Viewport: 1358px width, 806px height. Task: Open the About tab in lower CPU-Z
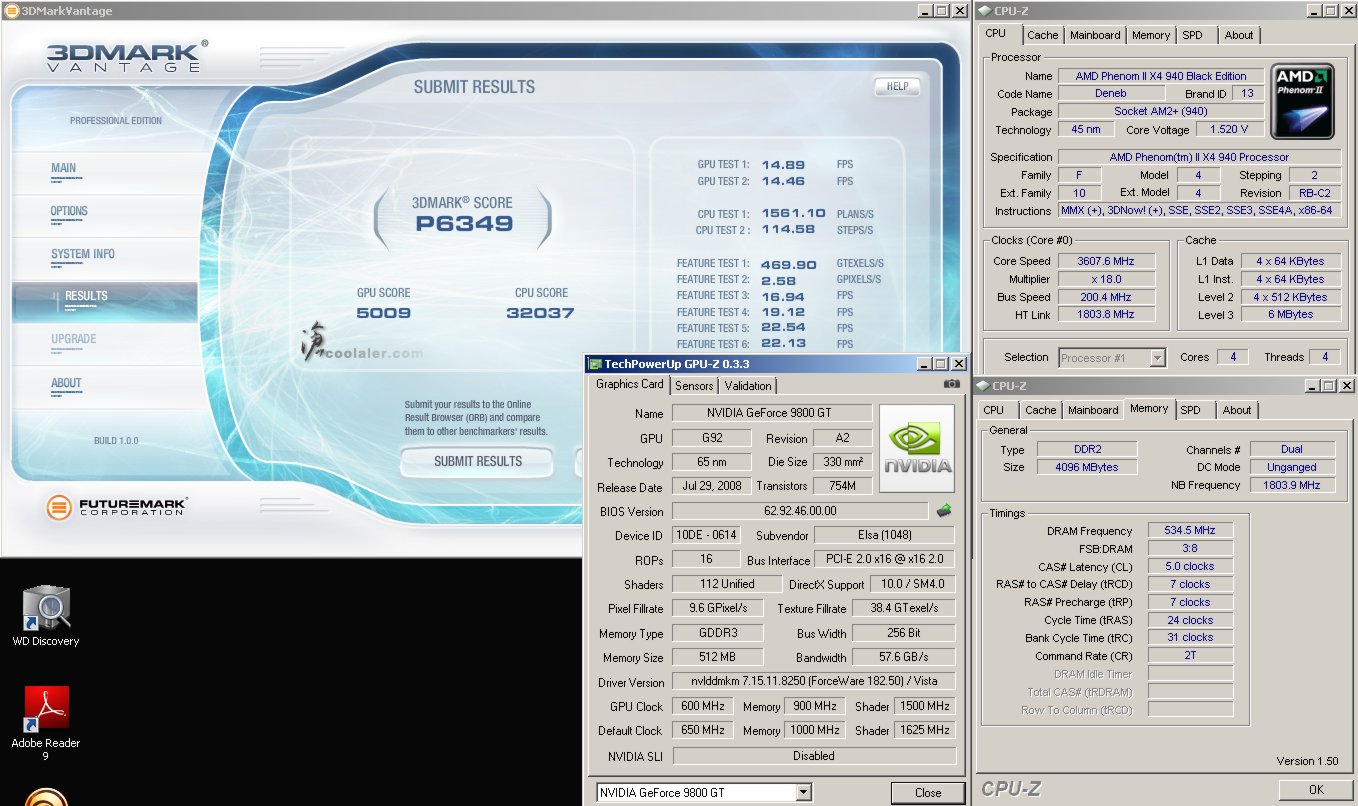(1237, 410)
